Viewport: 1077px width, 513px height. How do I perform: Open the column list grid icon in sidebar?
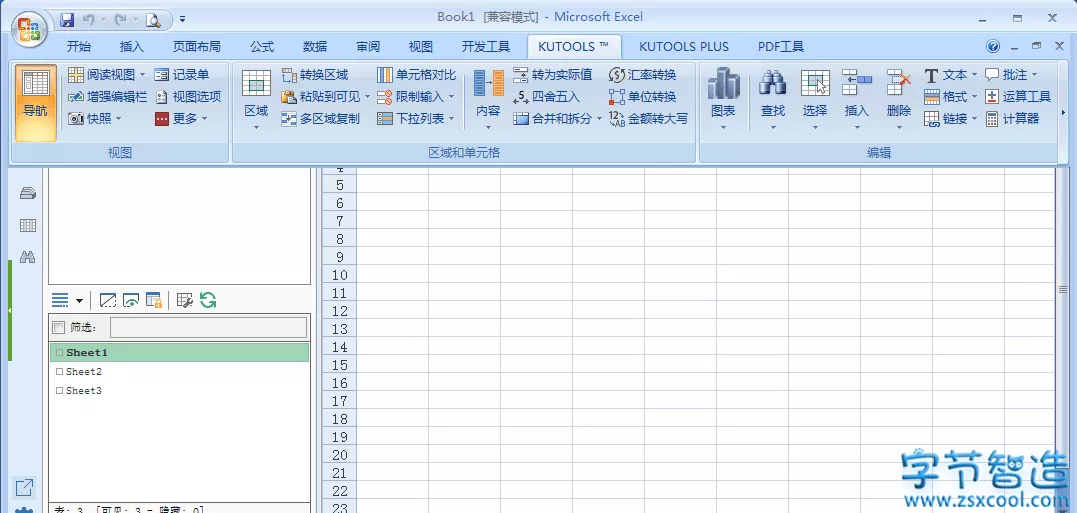pyautogui.click(x=27, y=225)
